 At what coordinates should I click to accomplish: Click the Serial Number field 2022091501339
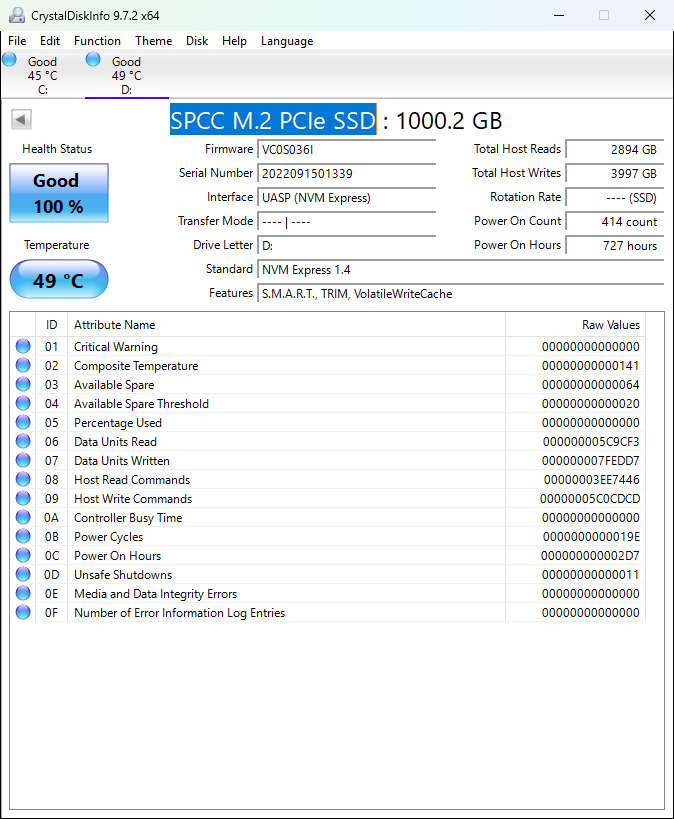tap(346, 174)
